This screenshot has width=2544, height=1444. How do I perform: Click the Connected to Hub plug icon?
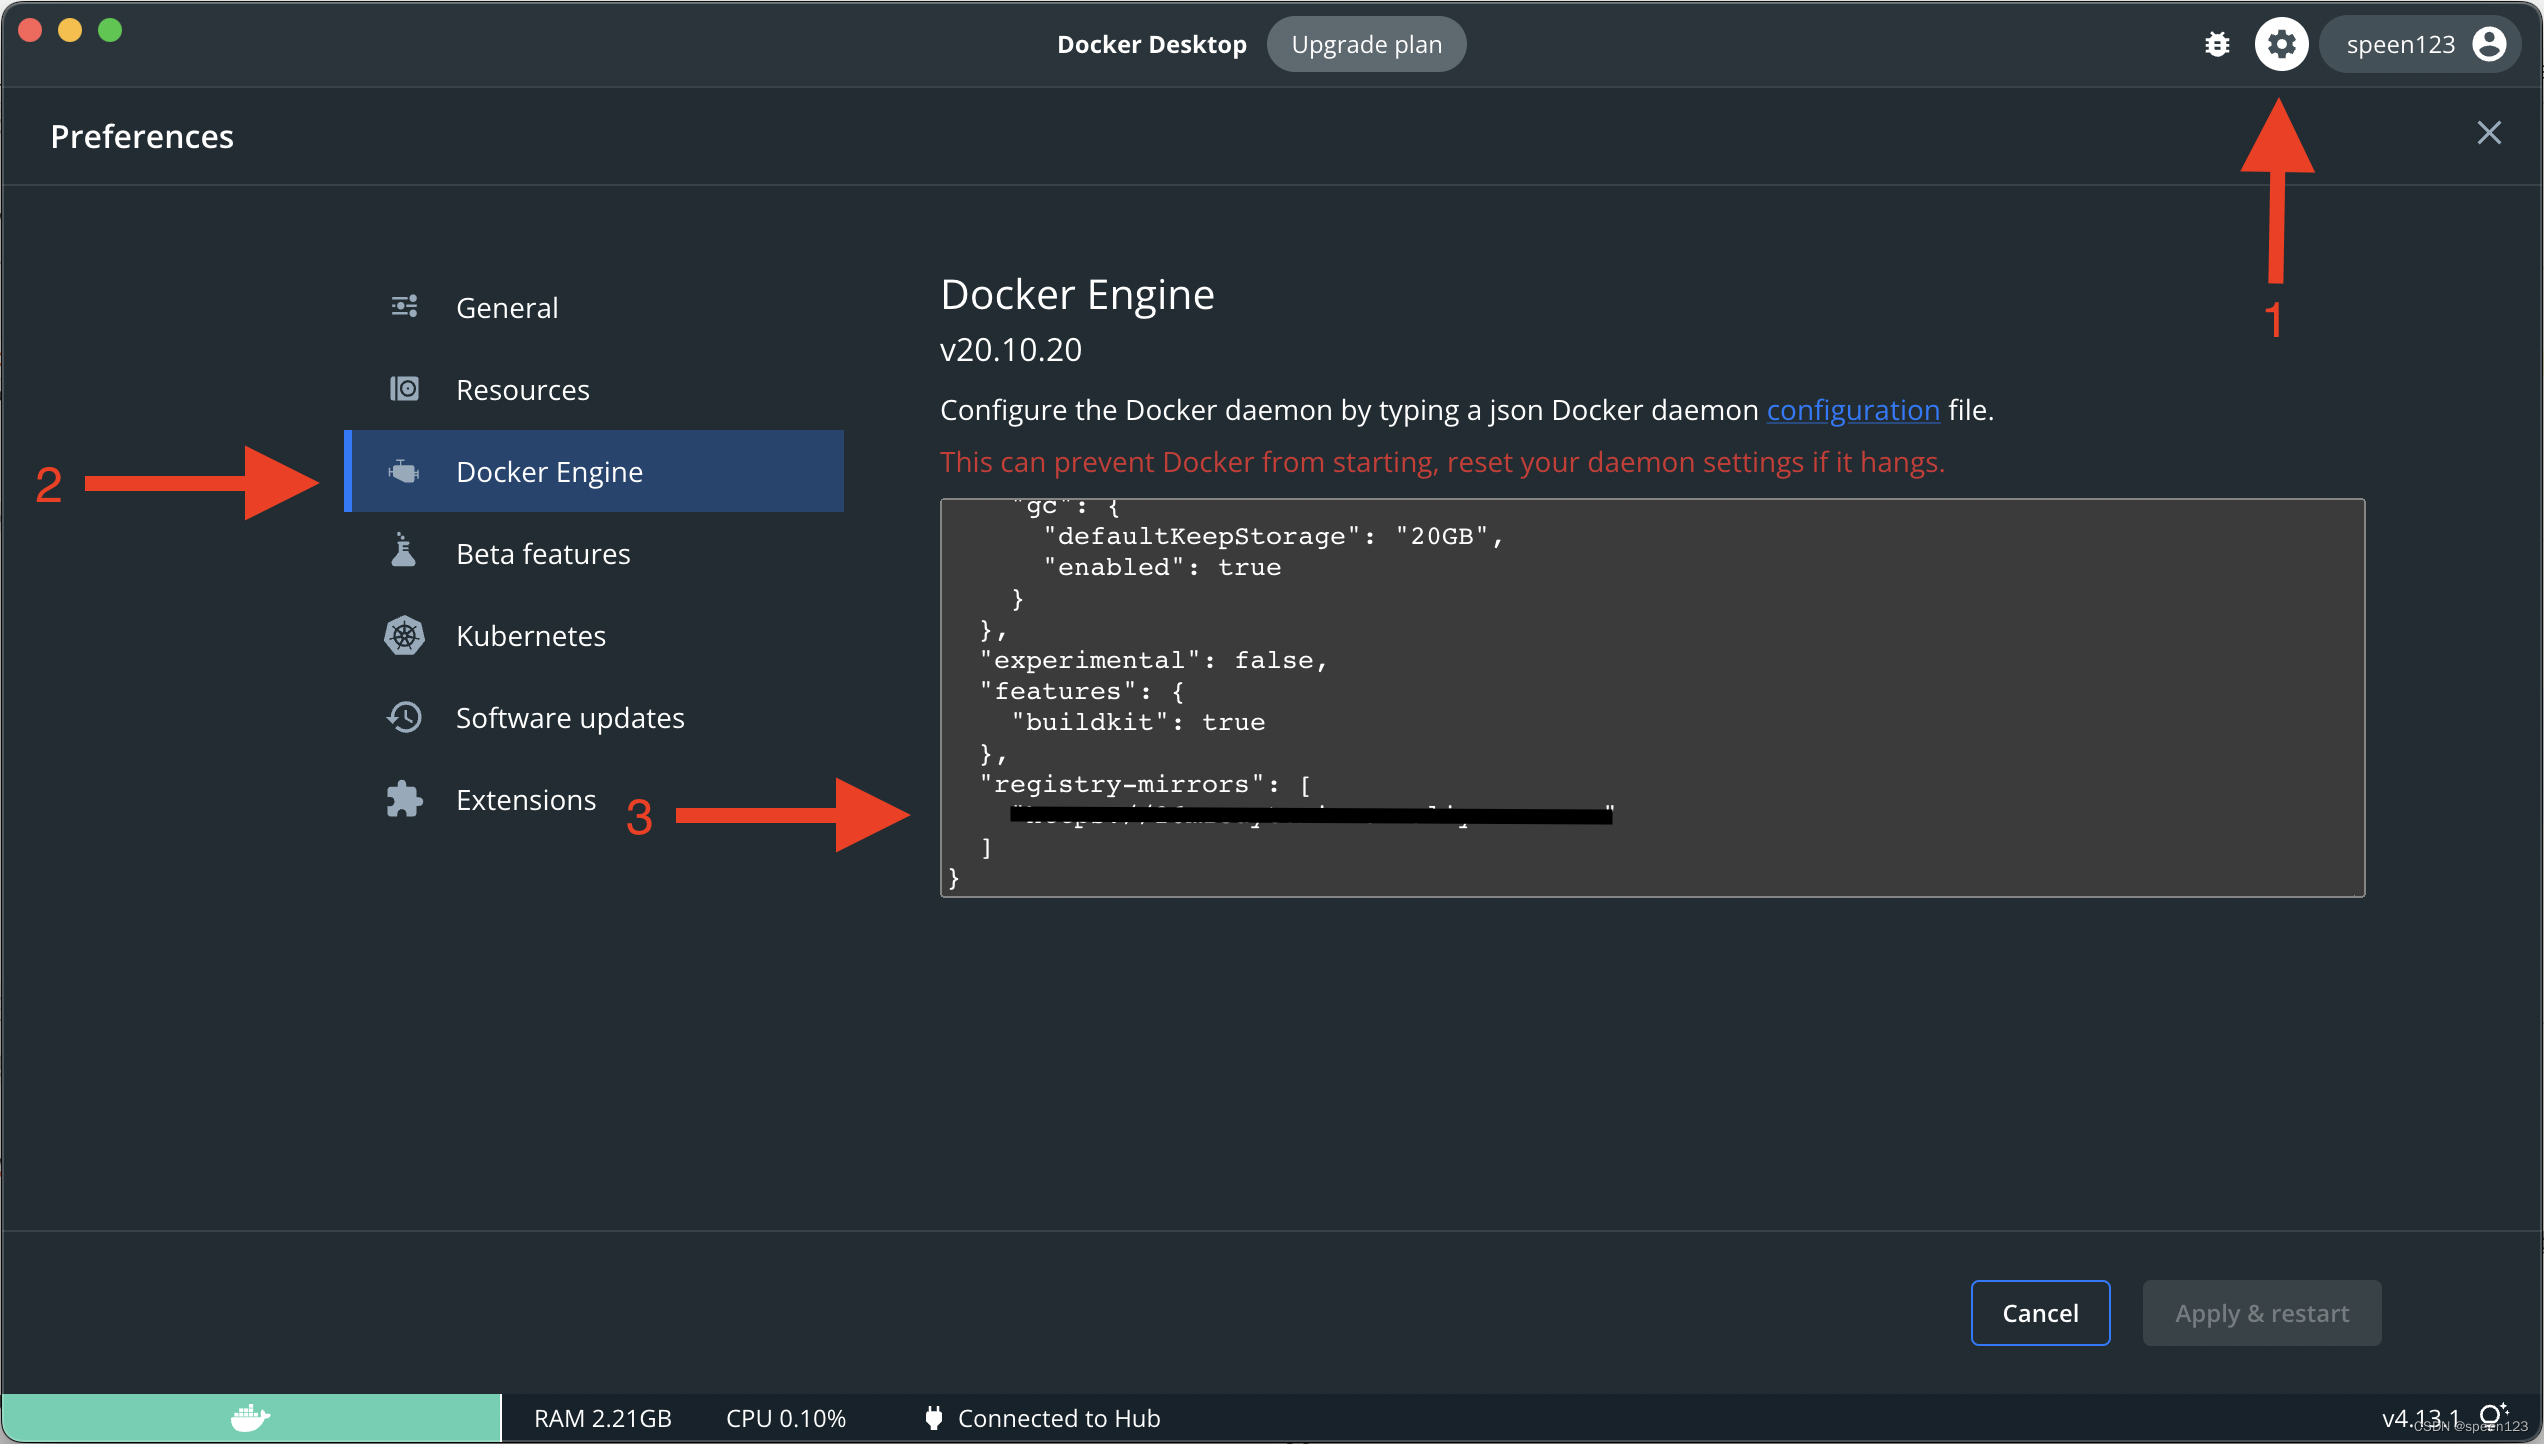pyautogui.click(x=933, y=1418)
